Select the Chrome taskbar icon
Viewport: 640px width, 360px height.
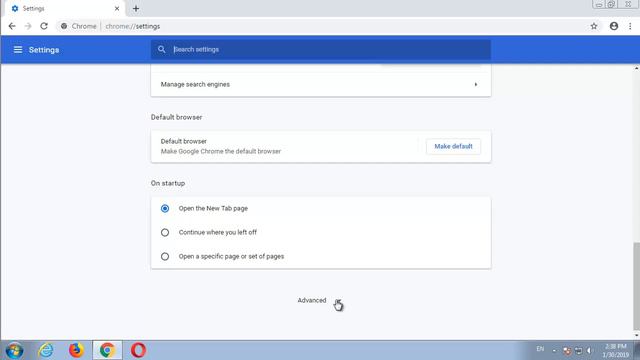pyautogui.click(x=107, y=350)
